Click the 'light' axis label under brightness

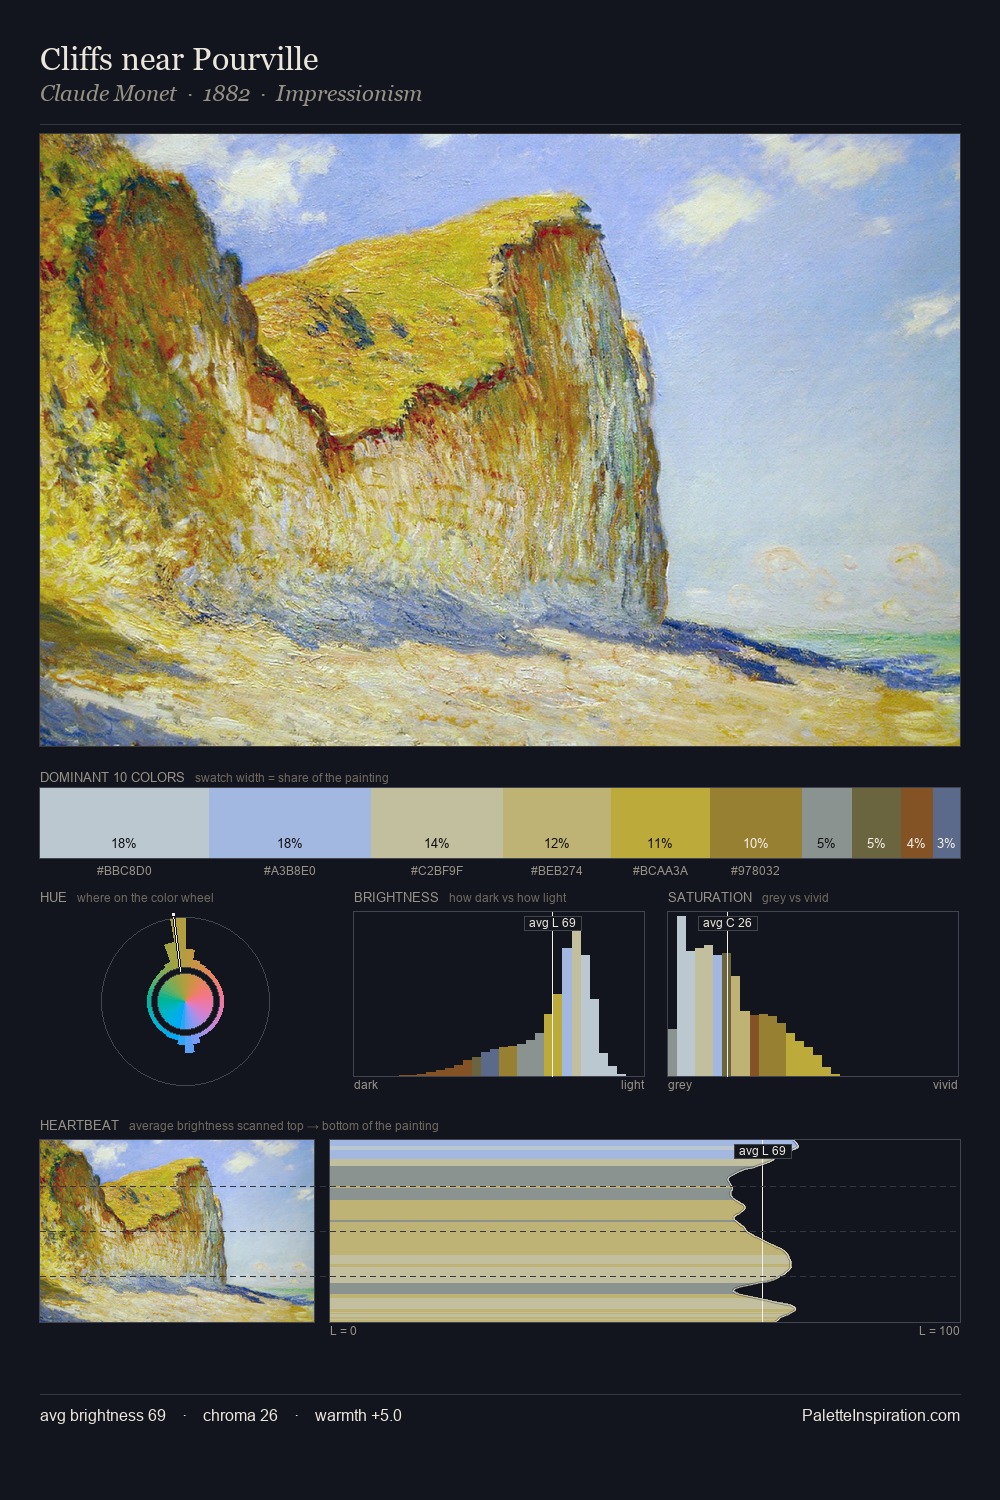click(x=632, y=1085)
